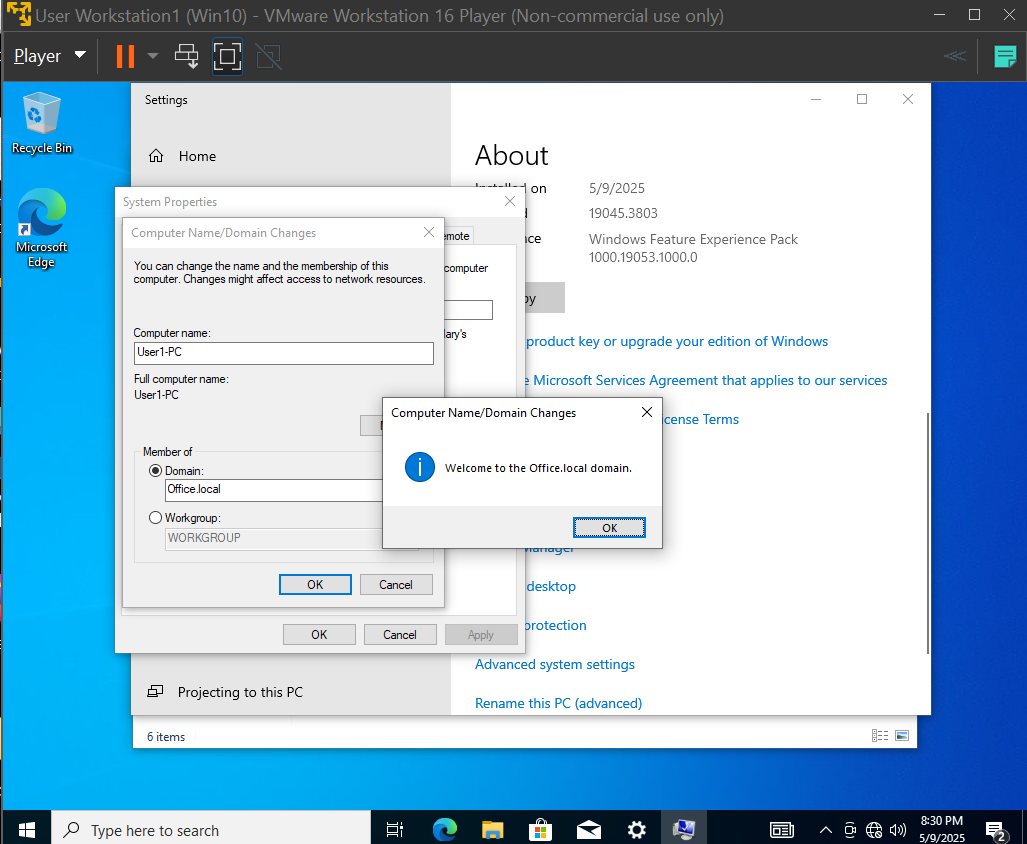Click the Computer name field containing User1-PC
The image size is (1027, 844).
point(284,353)
